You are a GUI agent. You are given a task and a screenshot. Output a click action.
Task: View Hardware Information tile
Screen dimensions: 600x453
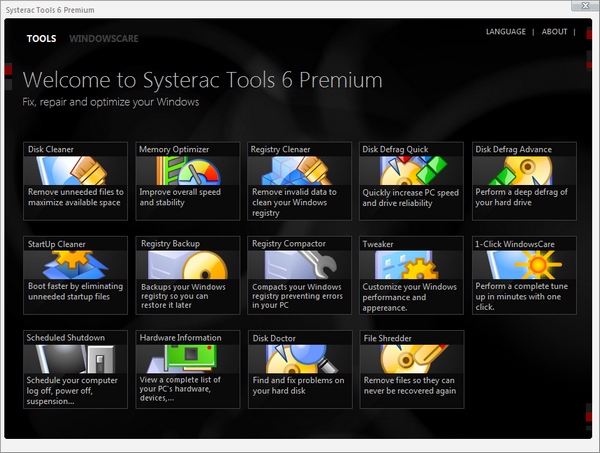pos(188,358)
